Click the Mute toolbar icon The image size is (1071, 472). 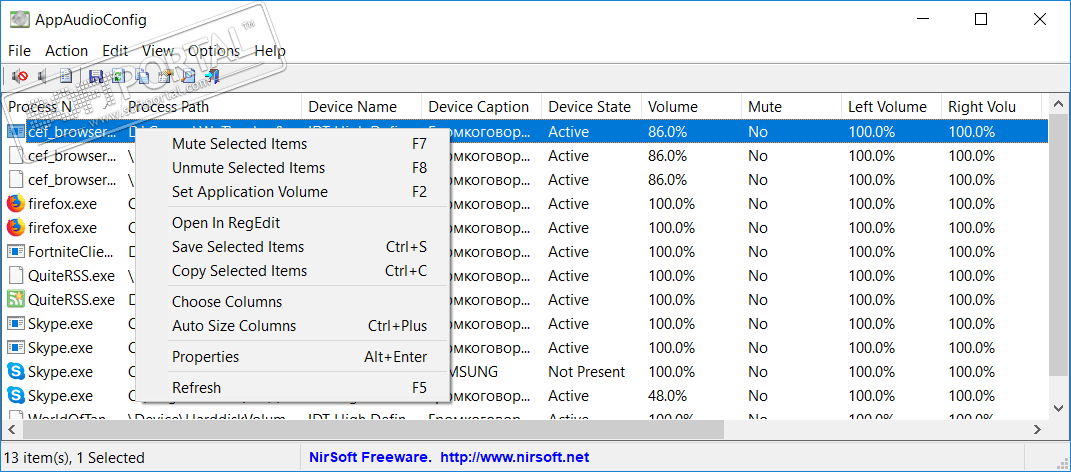19,76
